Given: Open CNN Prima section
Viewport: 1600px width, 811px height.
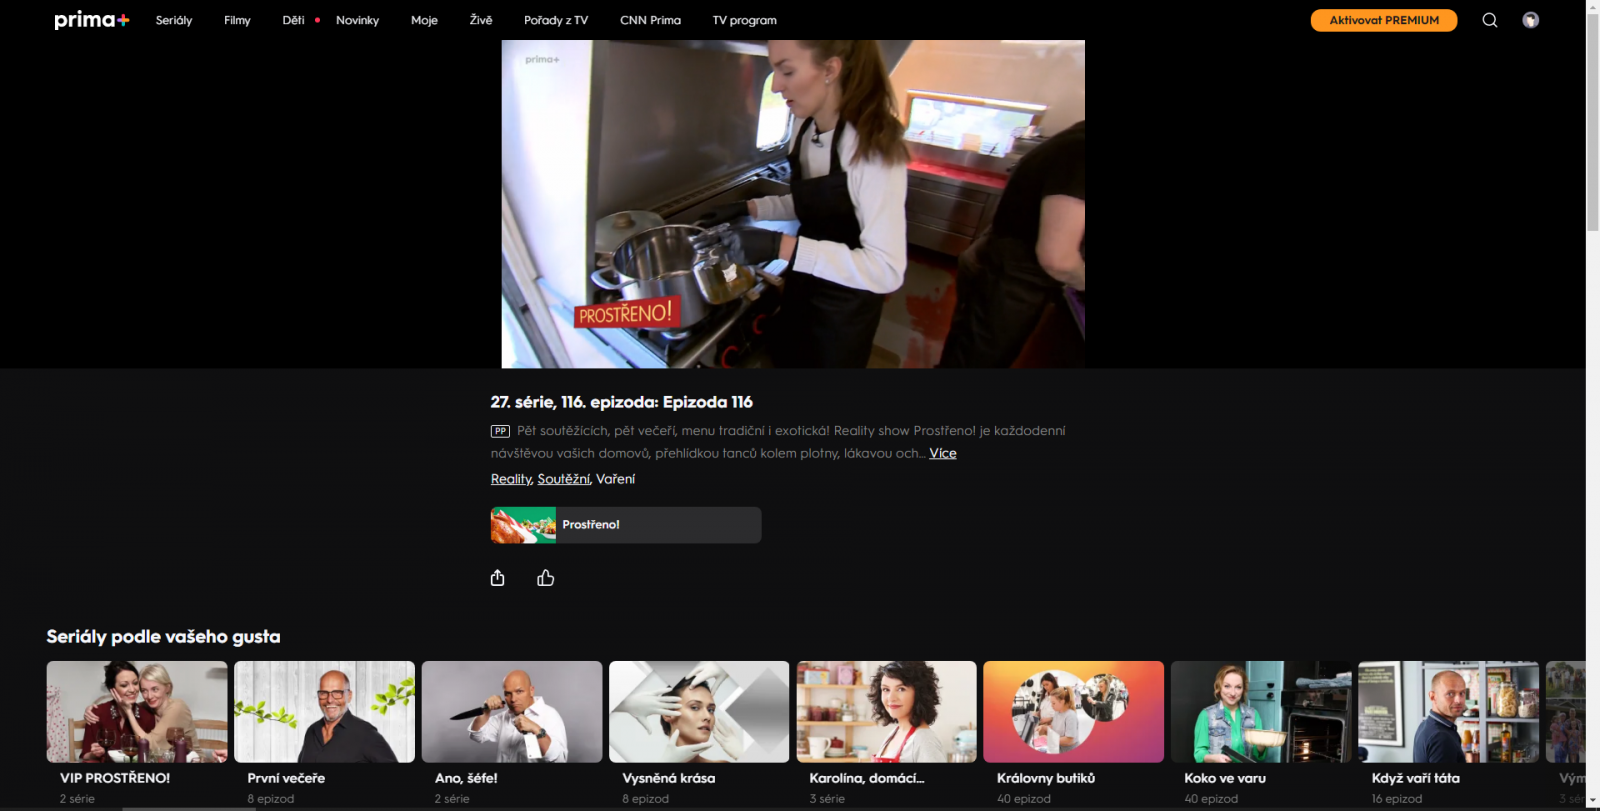Looking at the screenshot, I should pos(650,20).
